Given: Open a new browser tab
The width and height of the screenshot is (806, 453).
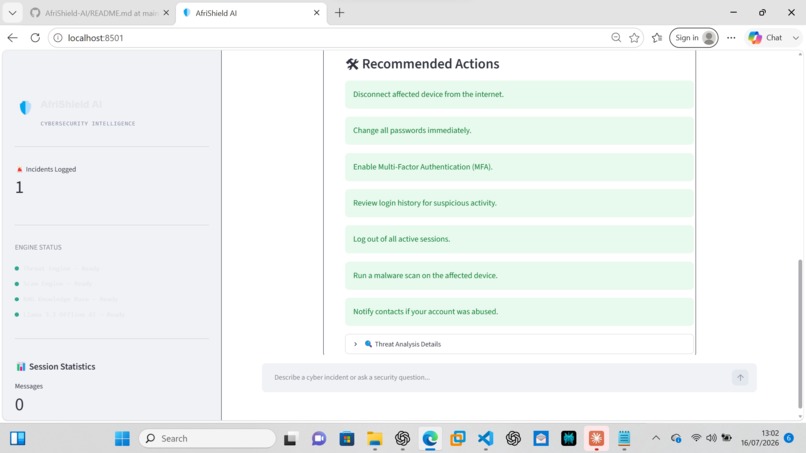Looking at the screenshot, I should pos(339,13).
